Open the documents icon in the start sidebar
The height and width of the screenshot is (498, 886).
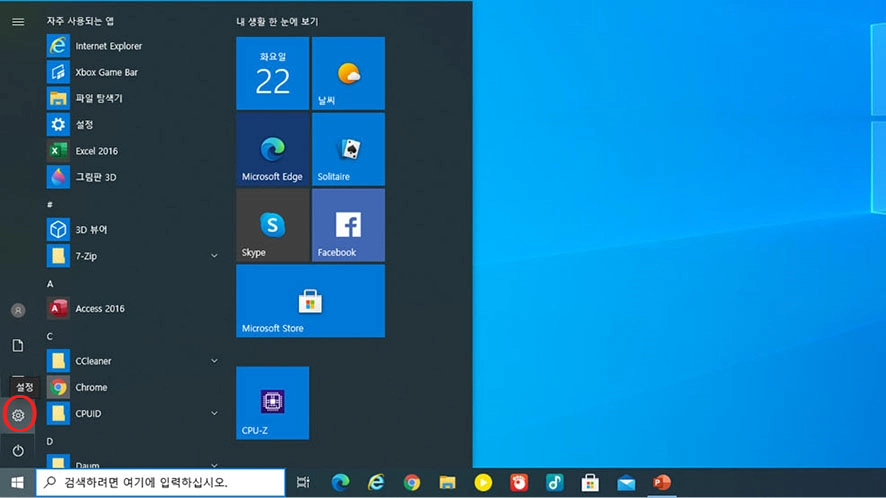pyautogui.click(x=18, y=345)
